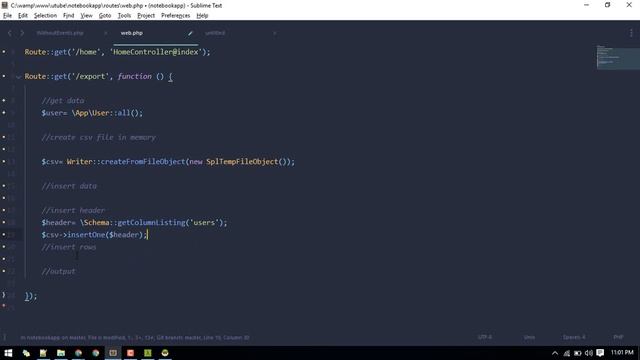Click the minimap preview at top right

[x=618, y=57]
